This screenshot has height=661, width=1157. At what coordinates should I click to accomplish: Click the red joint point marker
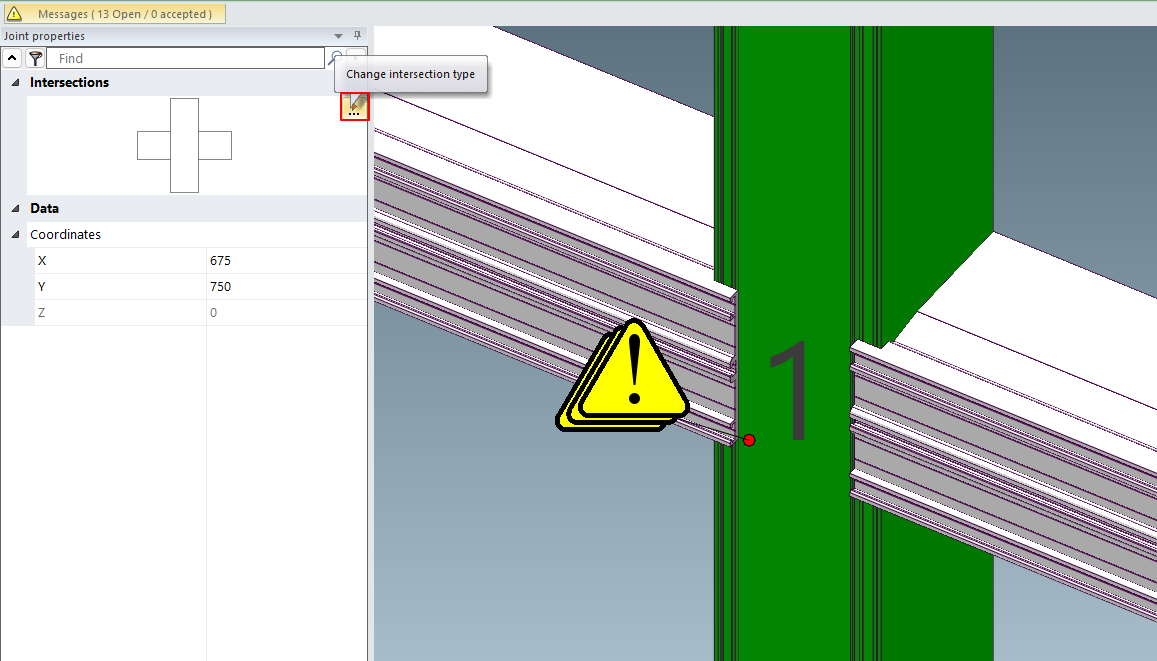749,440
